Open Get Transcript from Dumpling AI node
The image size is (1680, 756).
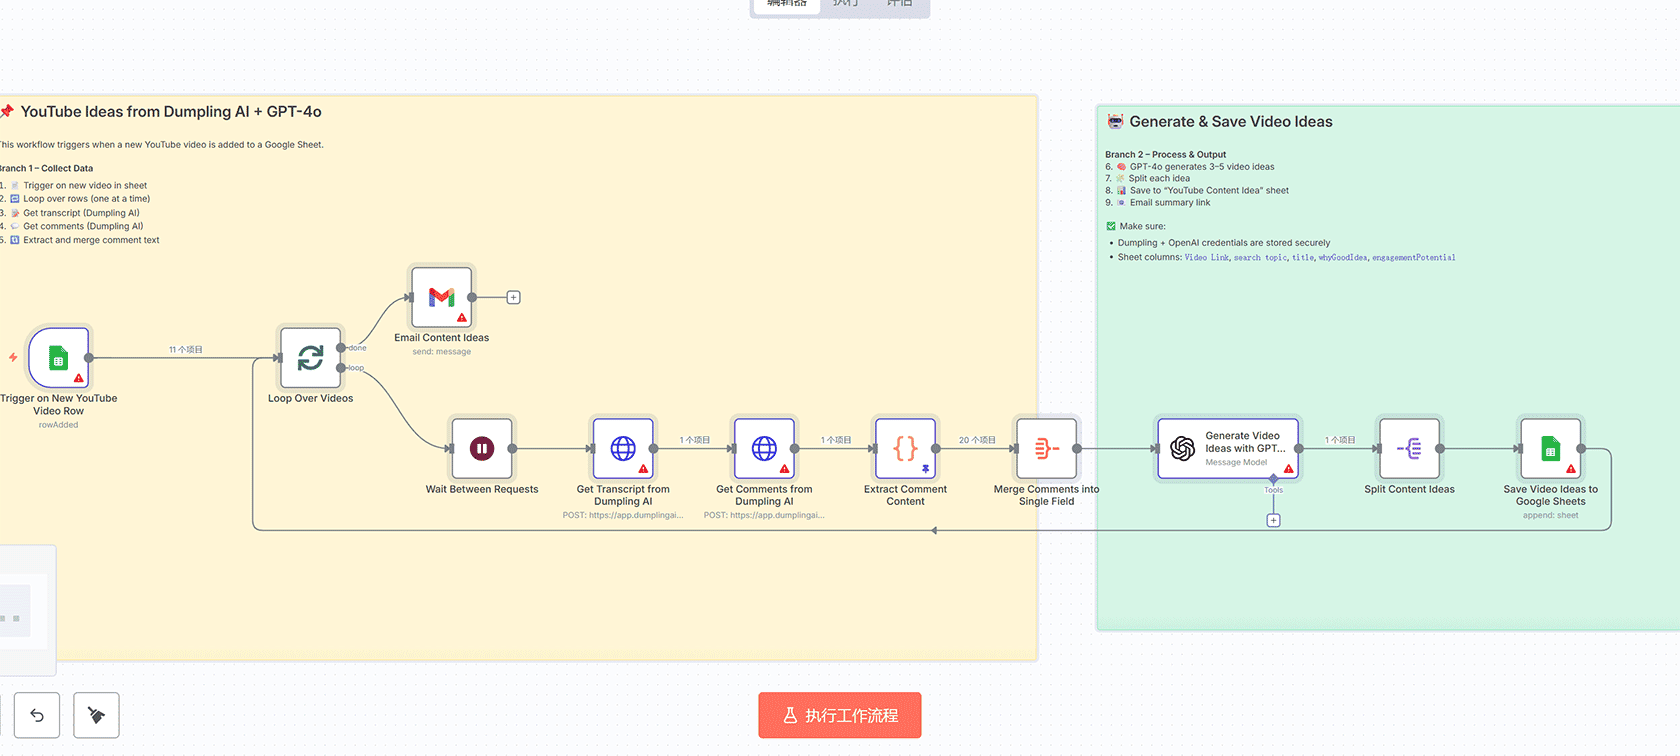622,449
